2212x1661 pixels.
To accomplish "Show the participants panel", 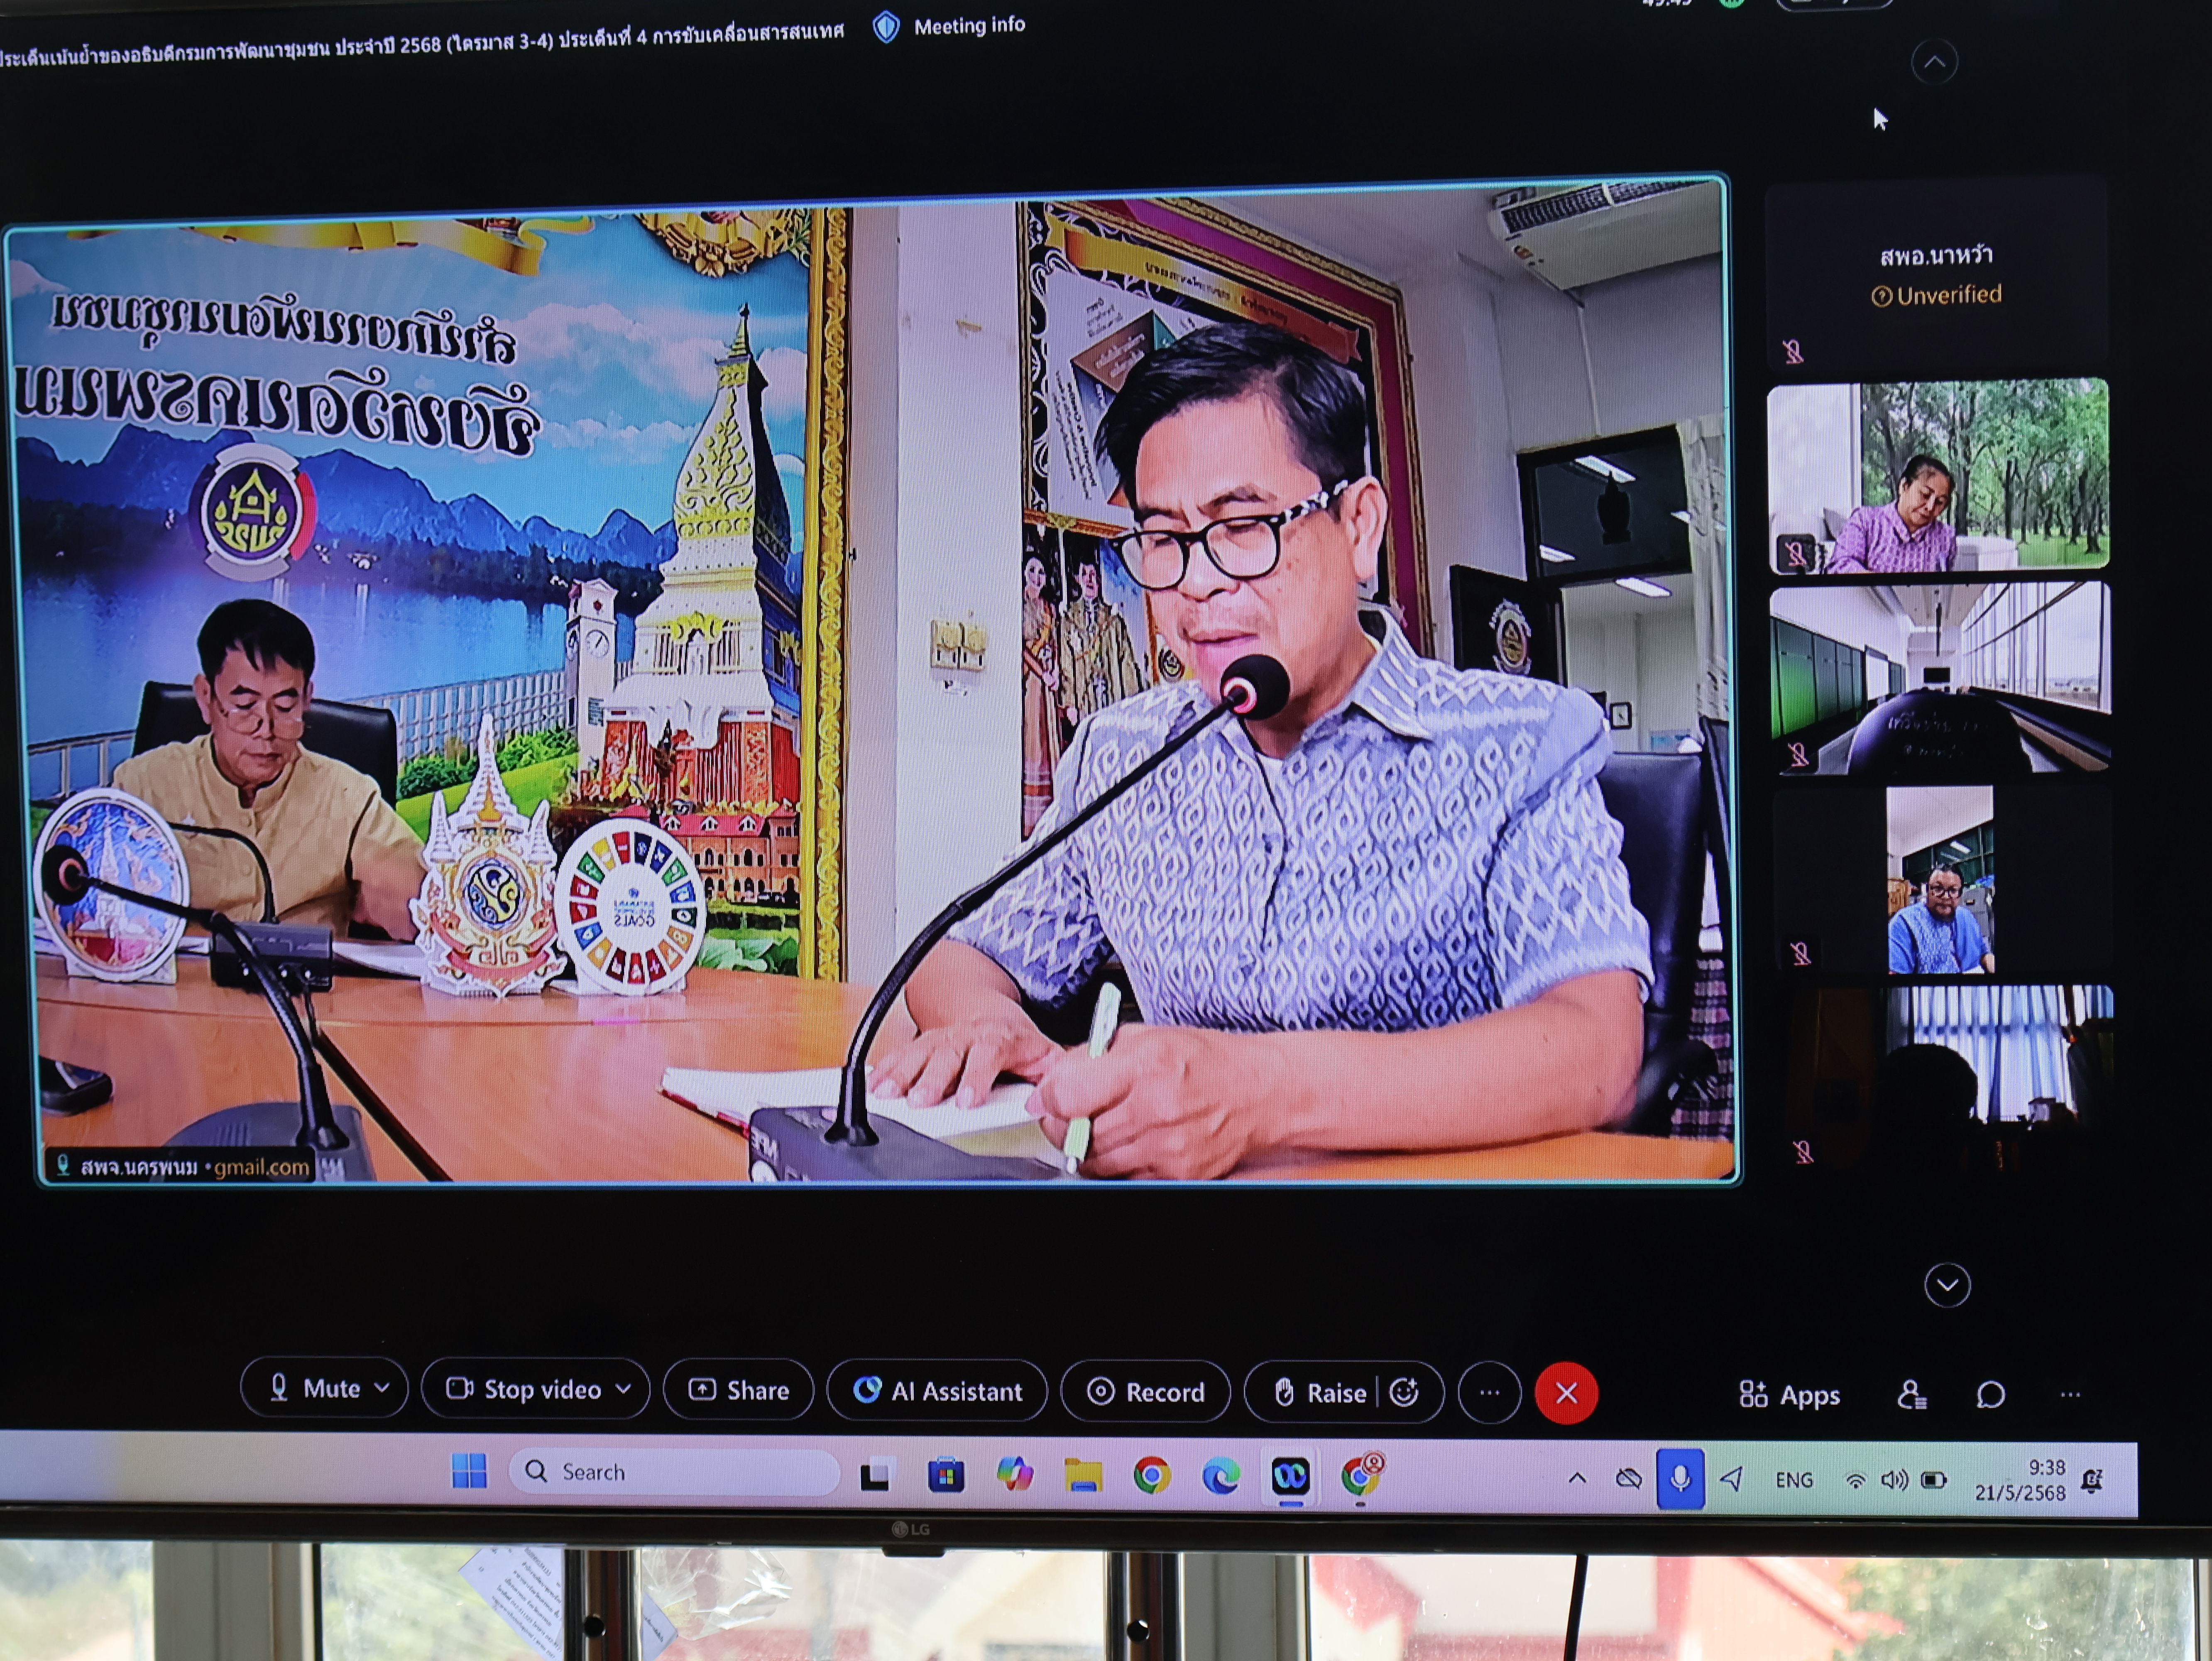I will pos(1911,1395).
